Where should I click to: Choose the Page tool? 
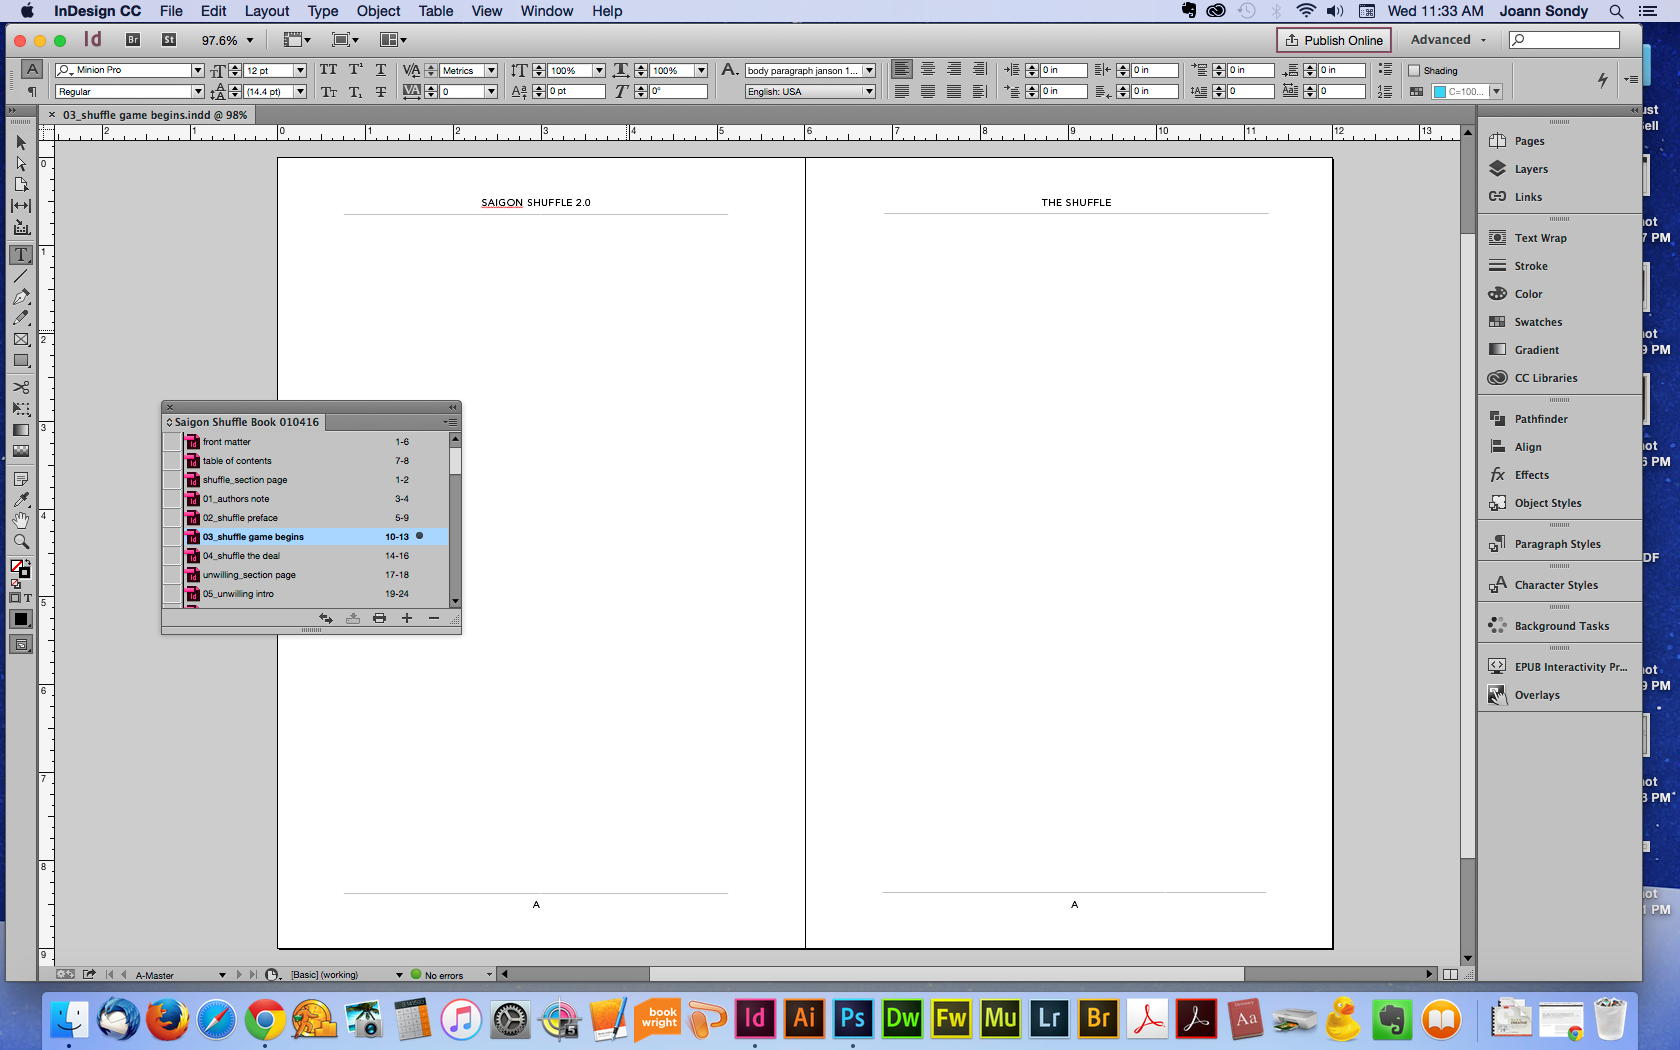21,185
